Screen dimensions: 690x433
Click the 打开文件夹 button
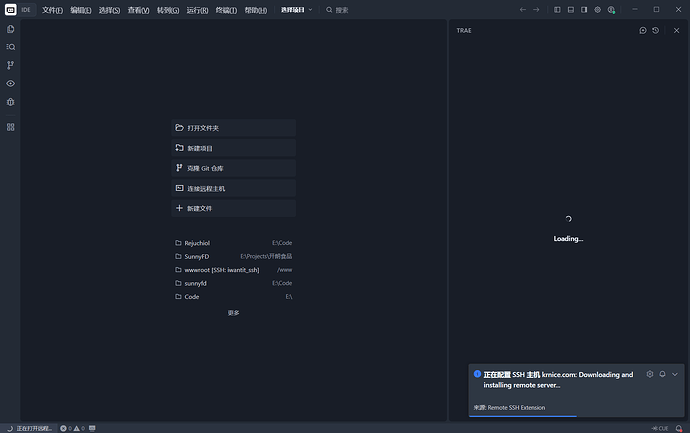pos(234,128)
